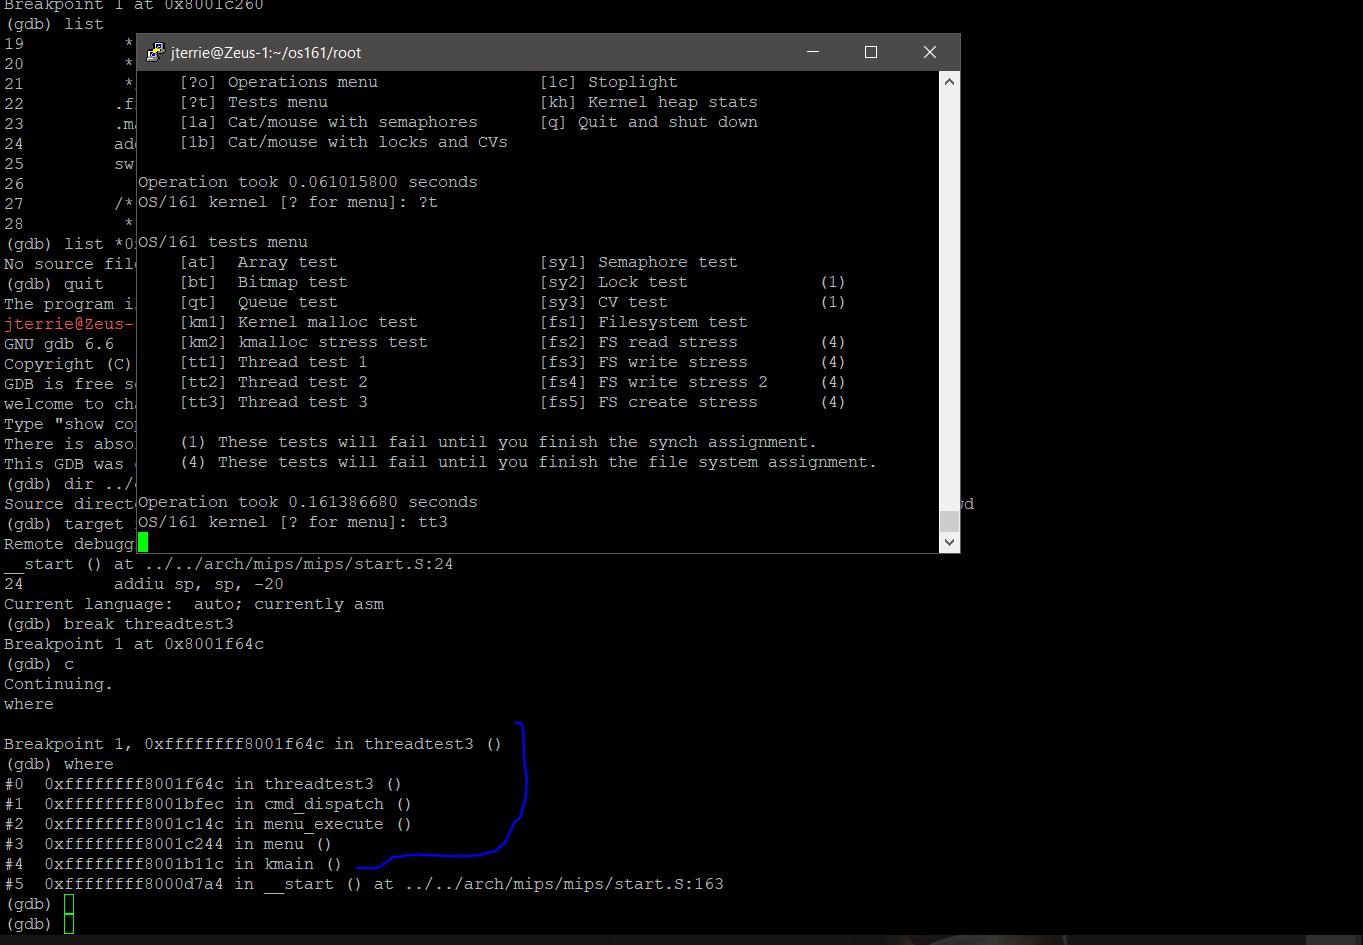Click the '[fs2] FS read stress' entry
Image resolution: width=1363 pixels, height=945 pixels.
pyautogui.click(x=639, y=342)
